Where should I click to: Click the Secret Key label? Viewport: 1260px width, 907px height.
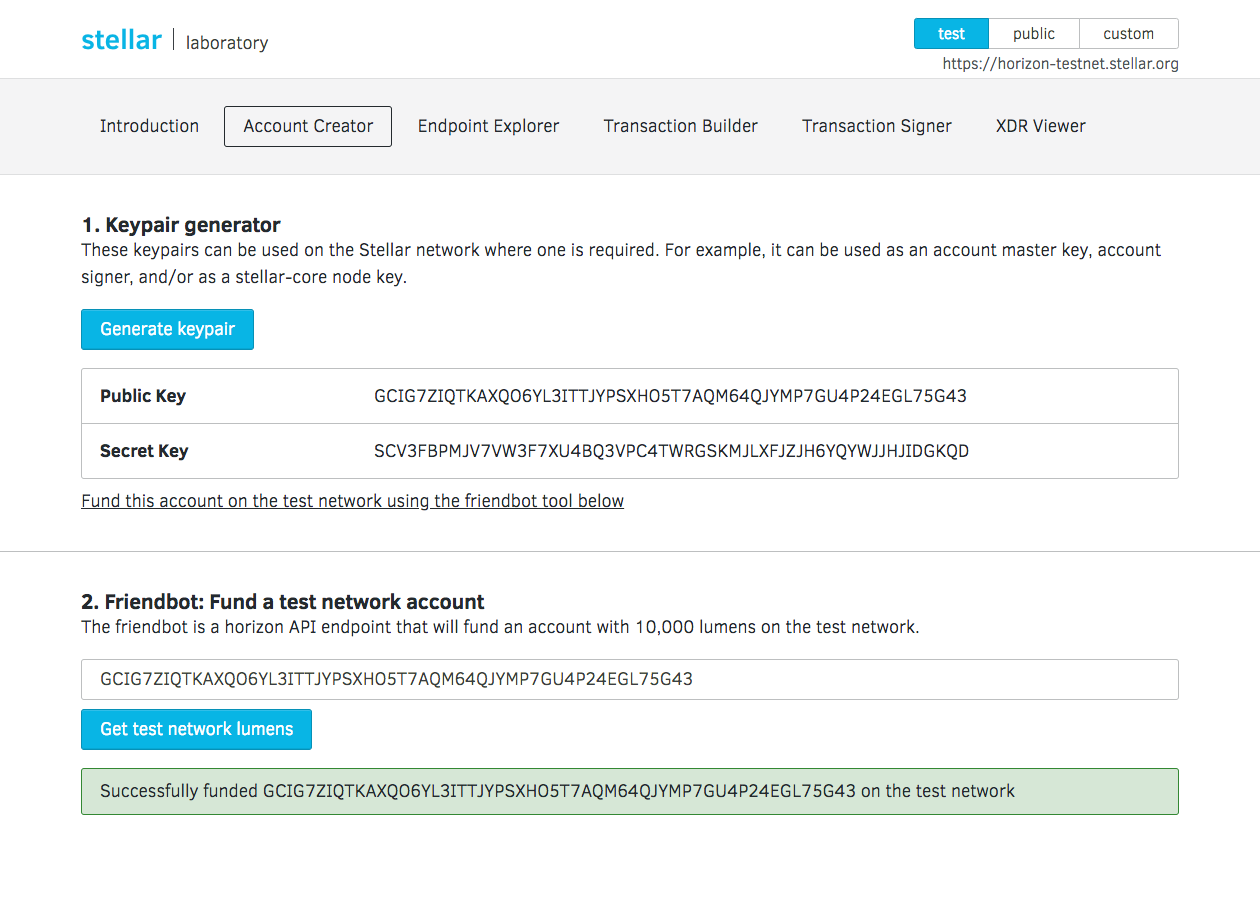coord(144,451)
